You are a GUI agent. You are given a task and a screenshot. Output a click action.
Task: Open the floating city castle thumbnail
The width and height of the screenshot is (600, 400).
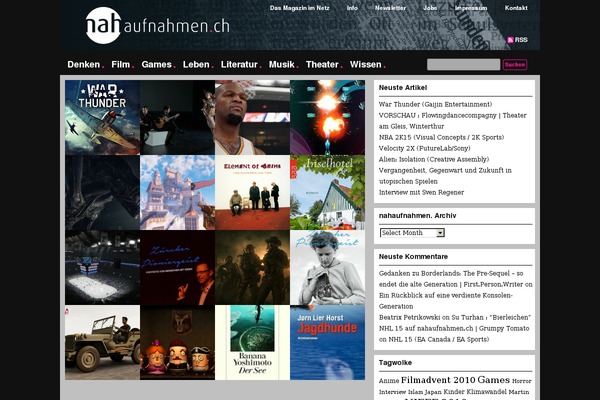coord(178,193)
